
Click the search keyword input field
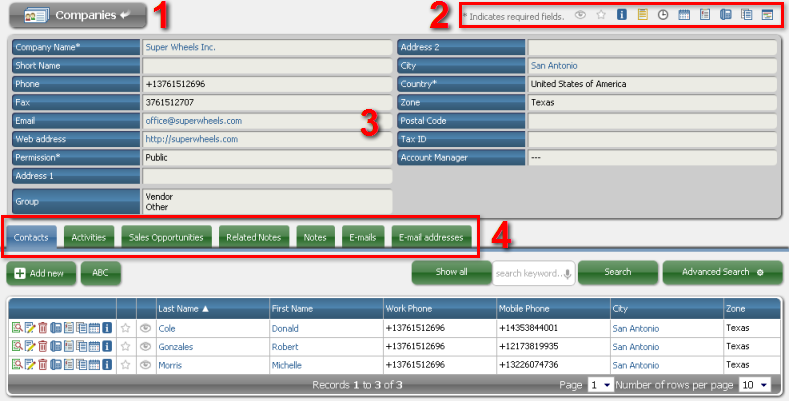[528, 273]
